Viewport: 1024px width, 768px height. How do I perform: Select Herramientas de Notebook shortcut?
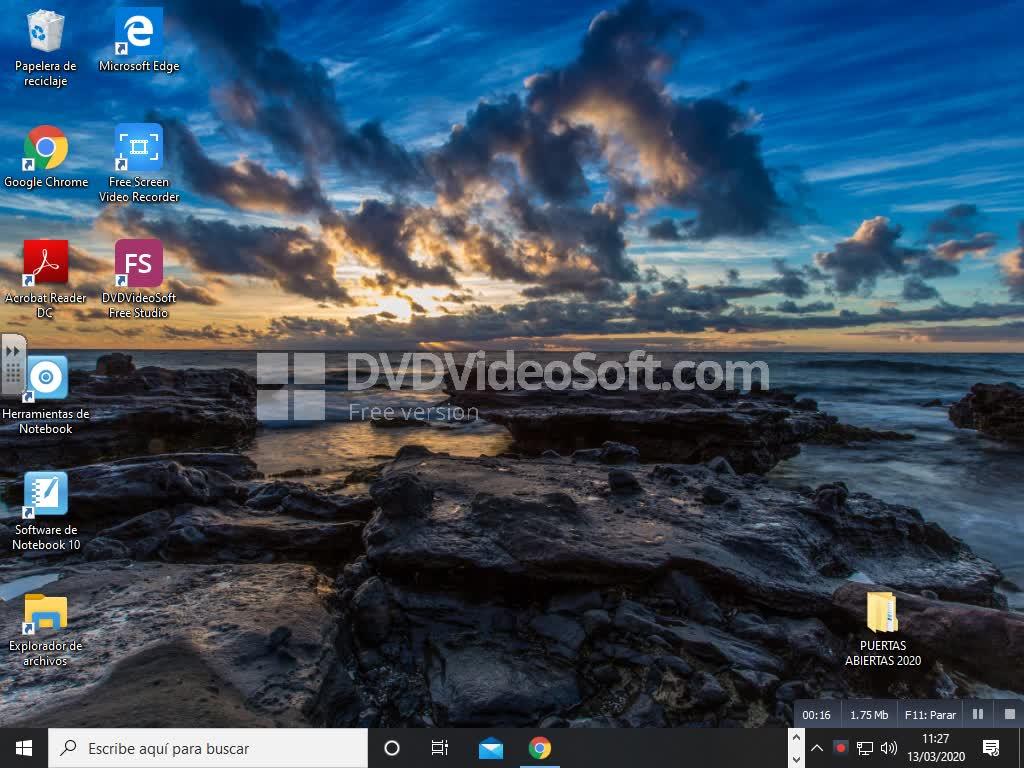click(46, 396)
